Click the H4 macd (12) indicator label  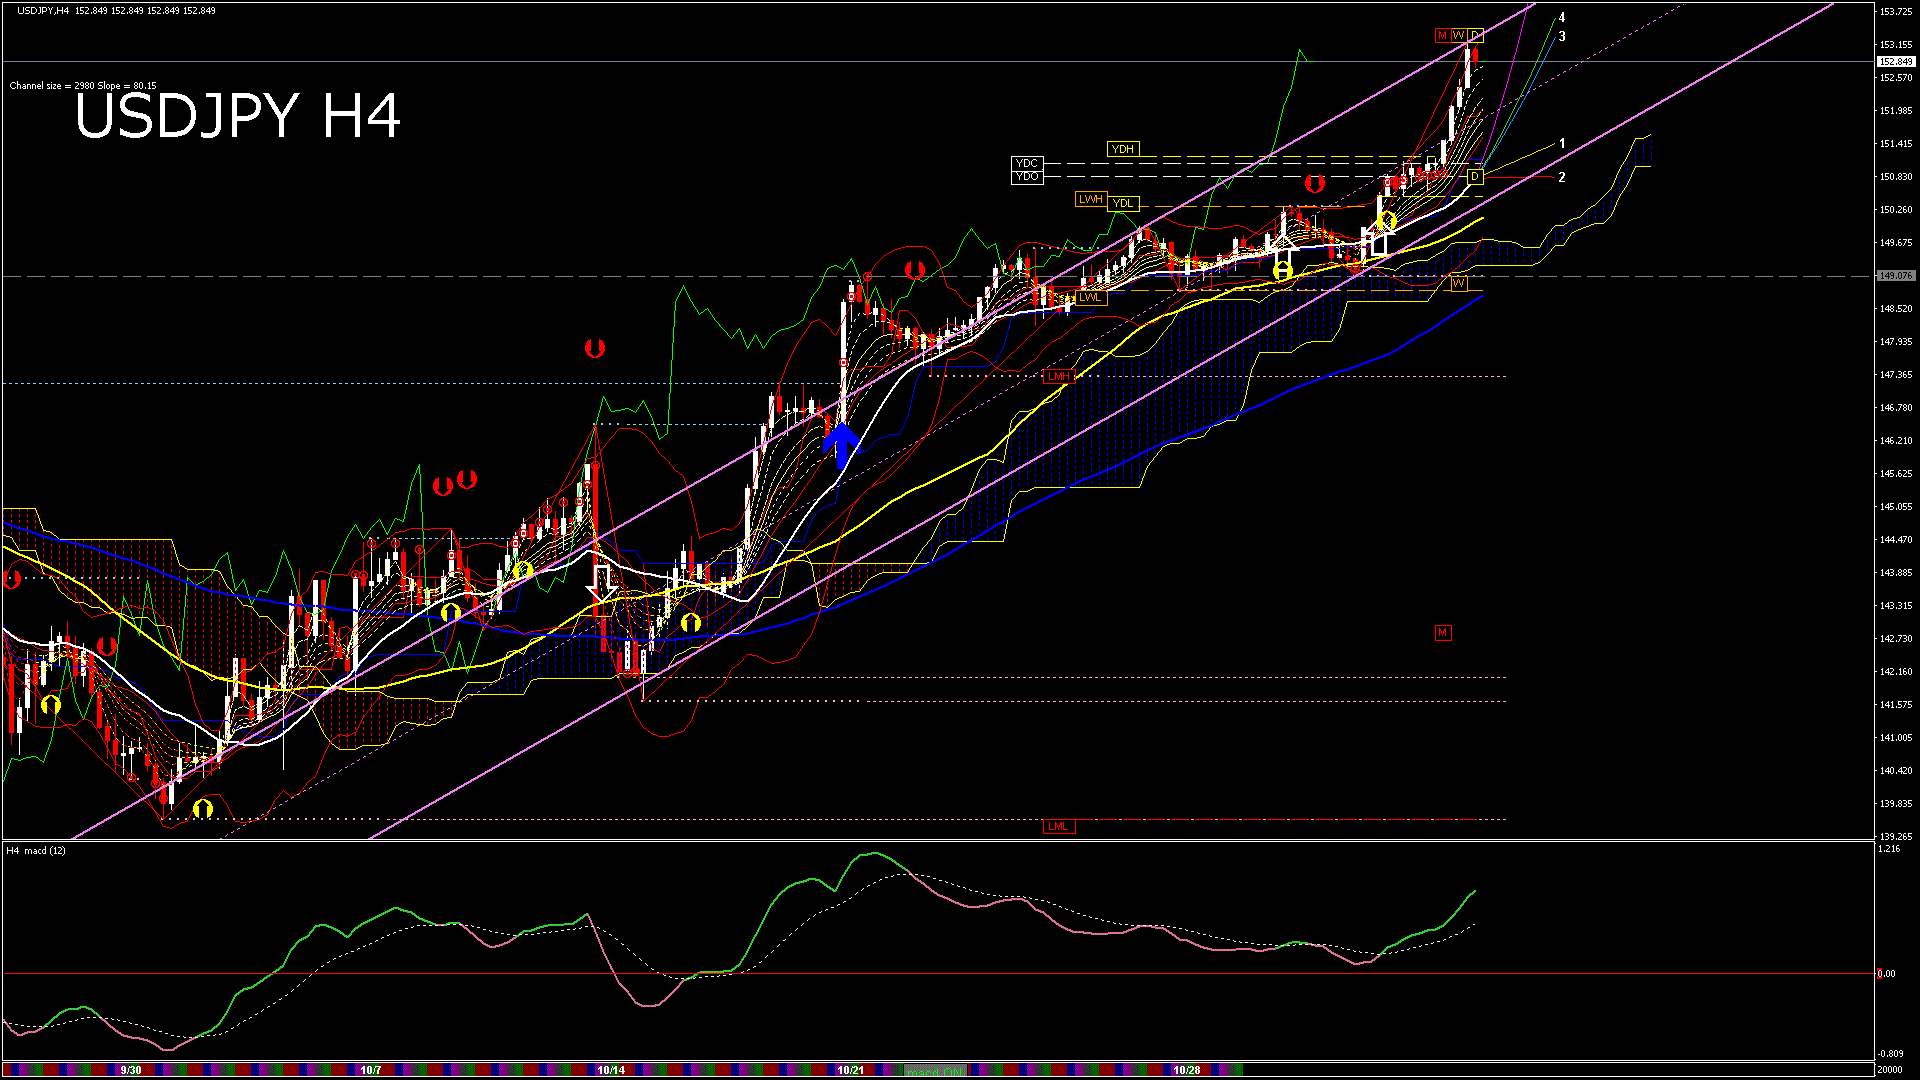pos(36,851)
